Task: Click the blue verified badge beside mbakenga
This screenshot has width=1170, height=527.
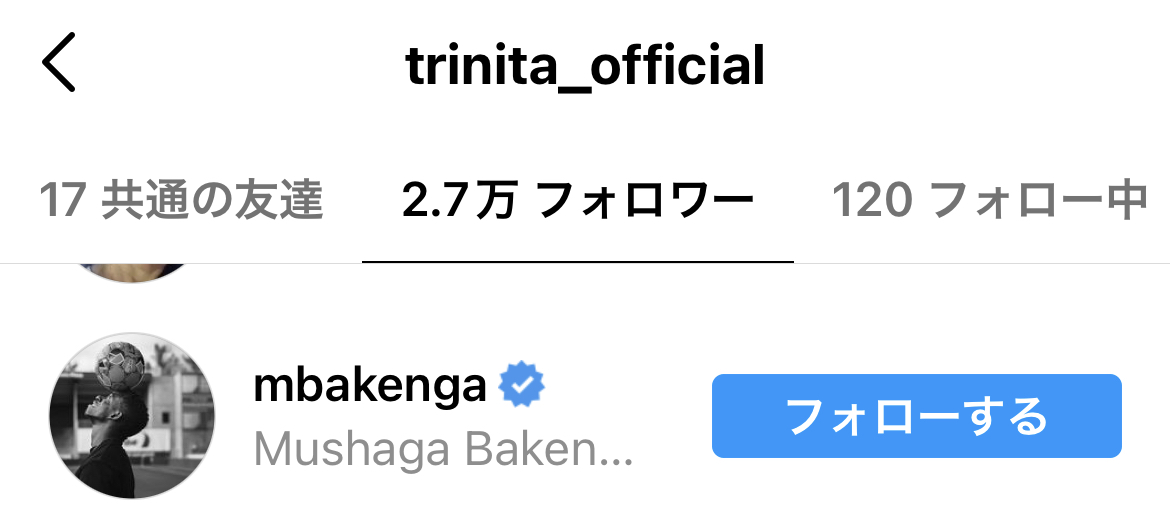Action: point(522,385)
